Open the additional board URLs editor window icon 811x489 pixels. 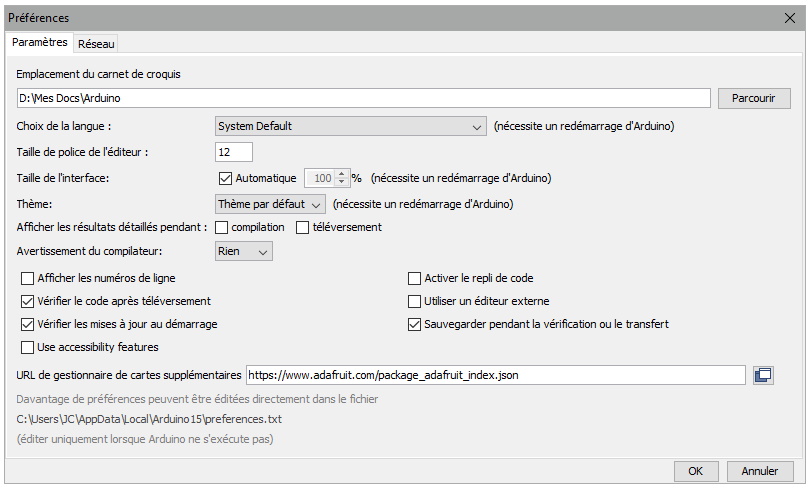click(x=763, y=375)
